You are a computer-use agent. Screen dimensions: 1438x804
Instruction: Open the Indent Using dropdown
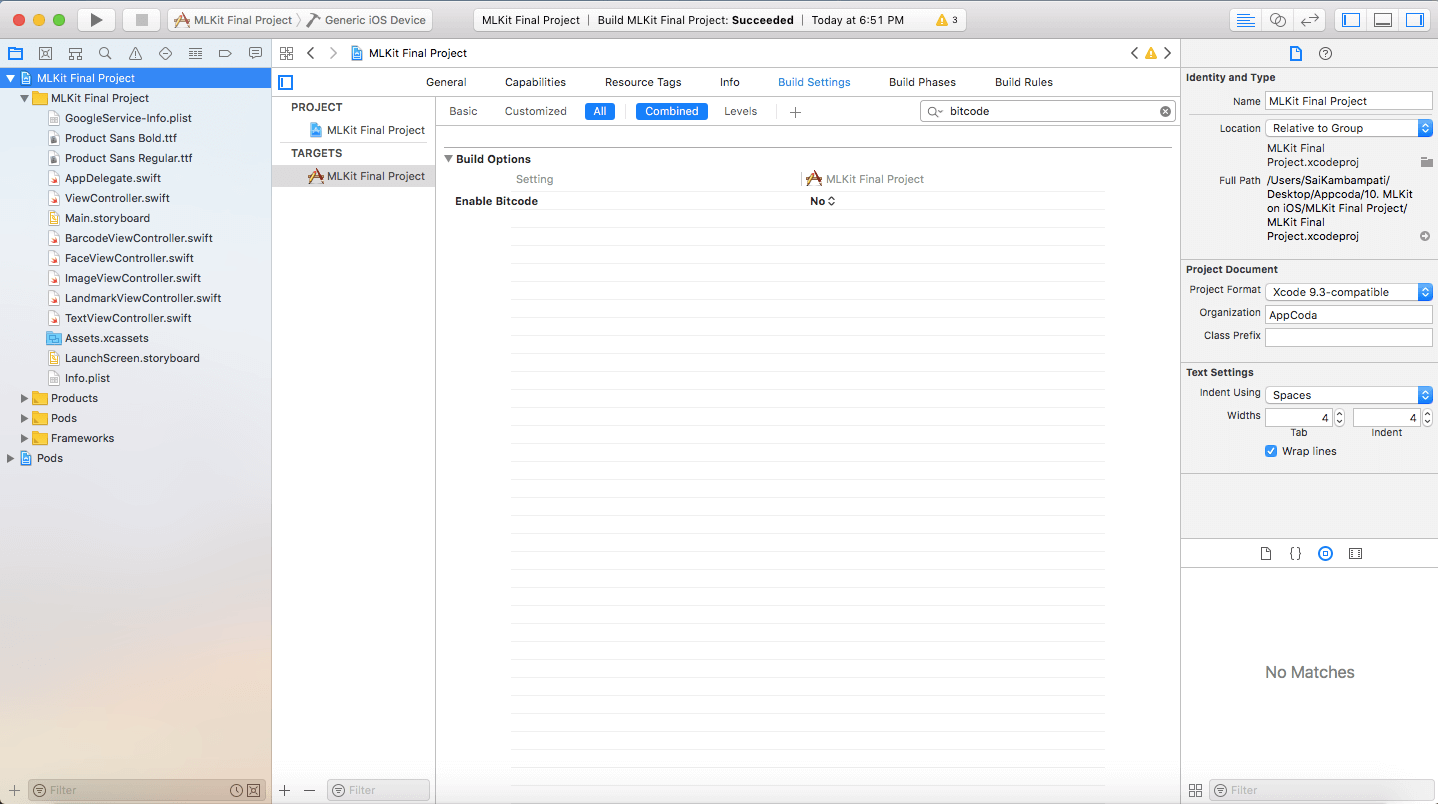(x=1349, y=395)
